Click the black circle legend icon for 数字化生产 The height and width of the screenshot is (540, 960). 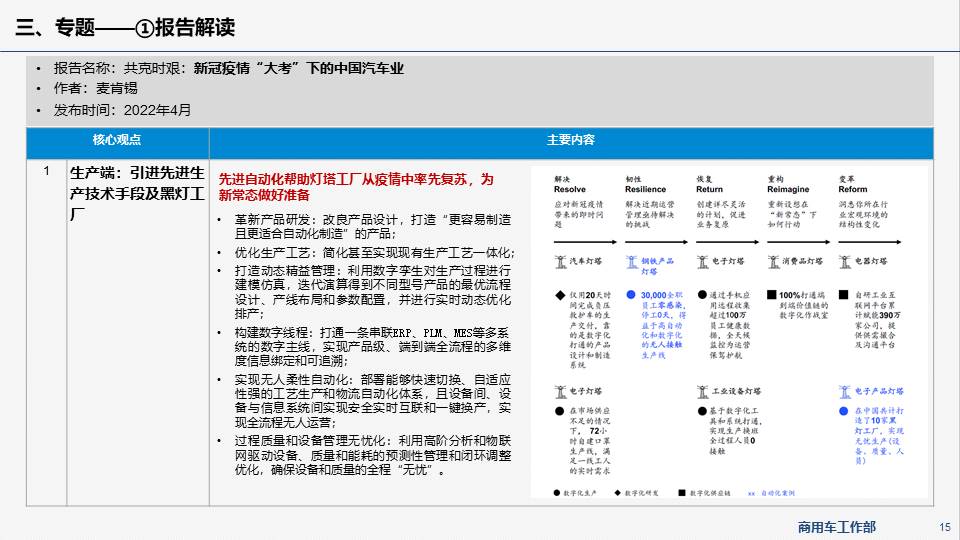click(557, 493)
